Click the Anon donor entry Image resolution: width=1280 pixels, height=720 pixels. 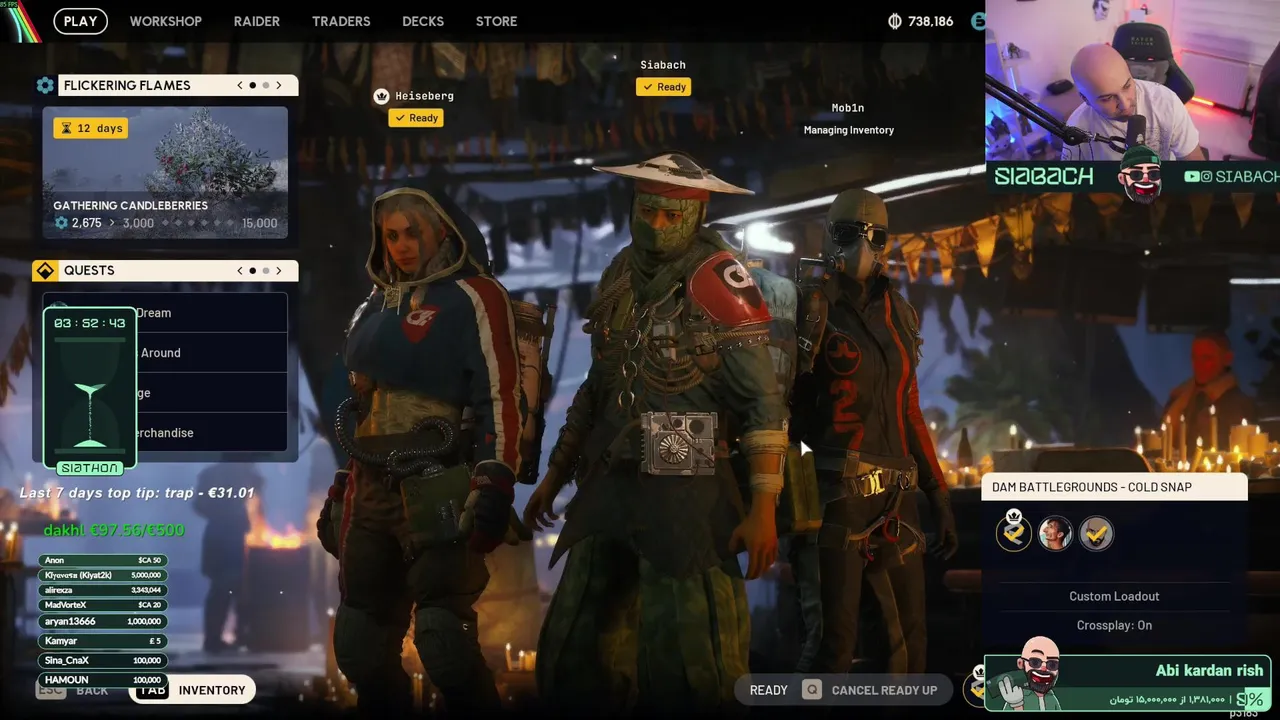103,561
